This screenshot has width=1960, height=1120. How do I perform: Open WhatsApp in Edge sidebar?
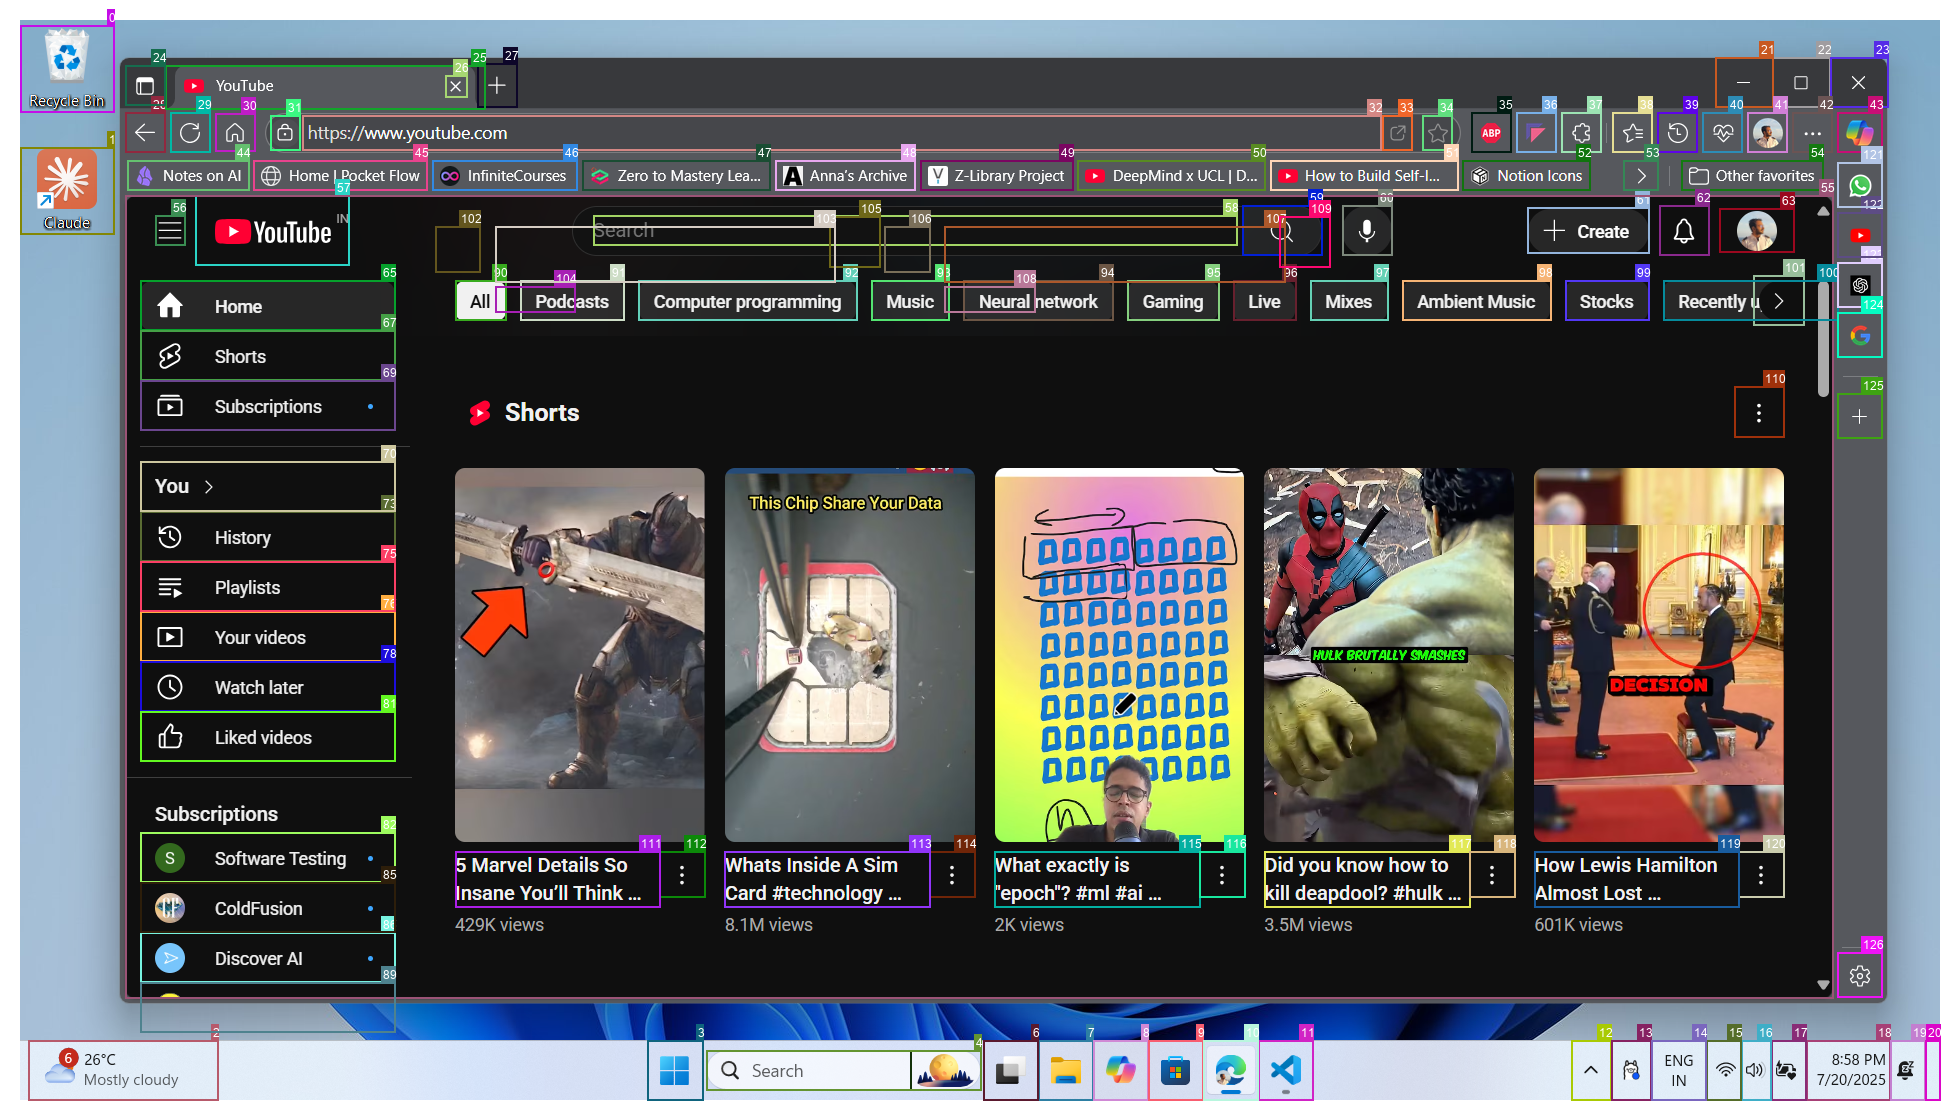pos(1860,185)
